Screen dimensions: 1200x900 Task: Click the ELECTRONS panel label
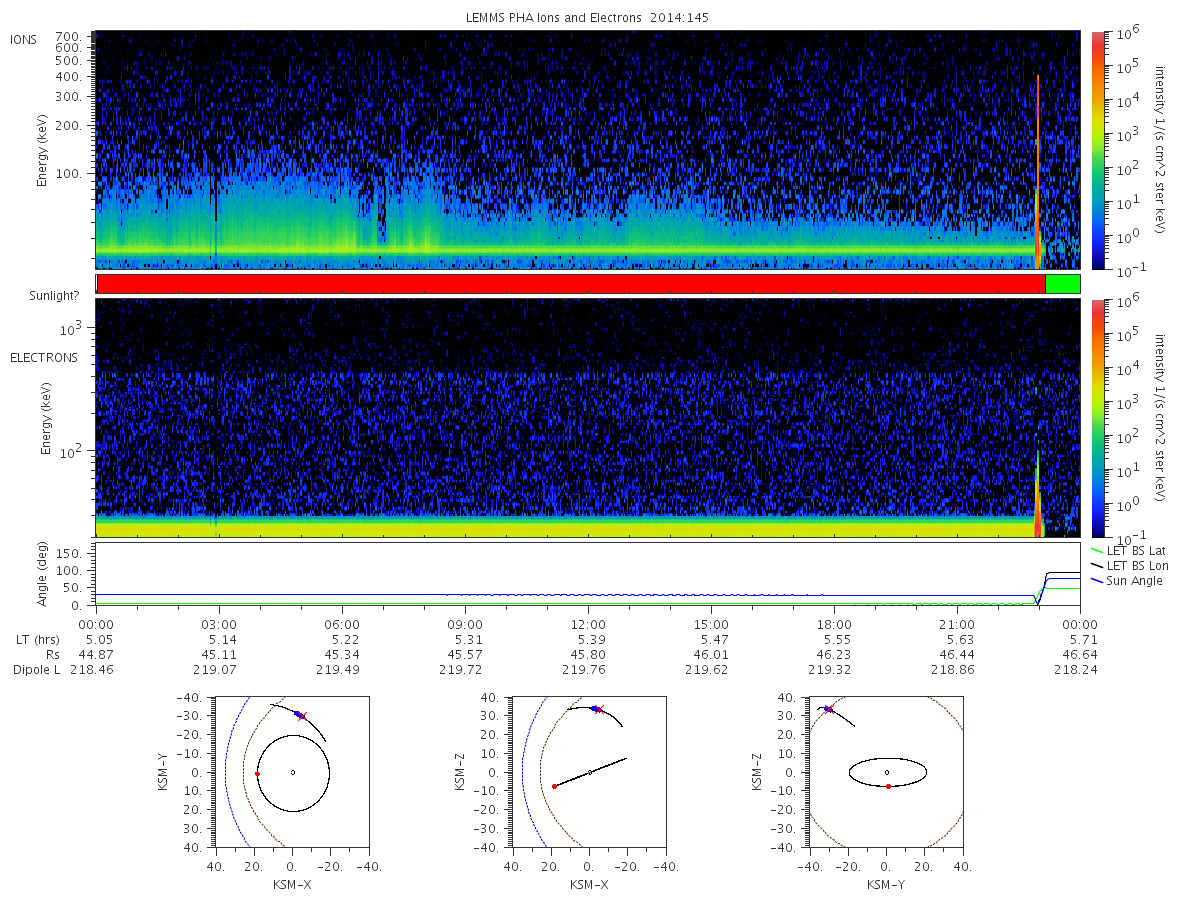(x=44, y=357)
